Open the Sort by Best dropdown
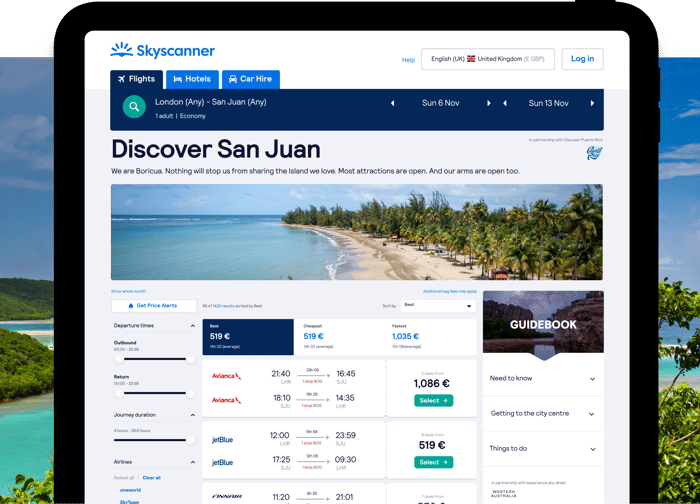Image resolution: width=700 pixels, height=504 pixels. click(438, 306)
